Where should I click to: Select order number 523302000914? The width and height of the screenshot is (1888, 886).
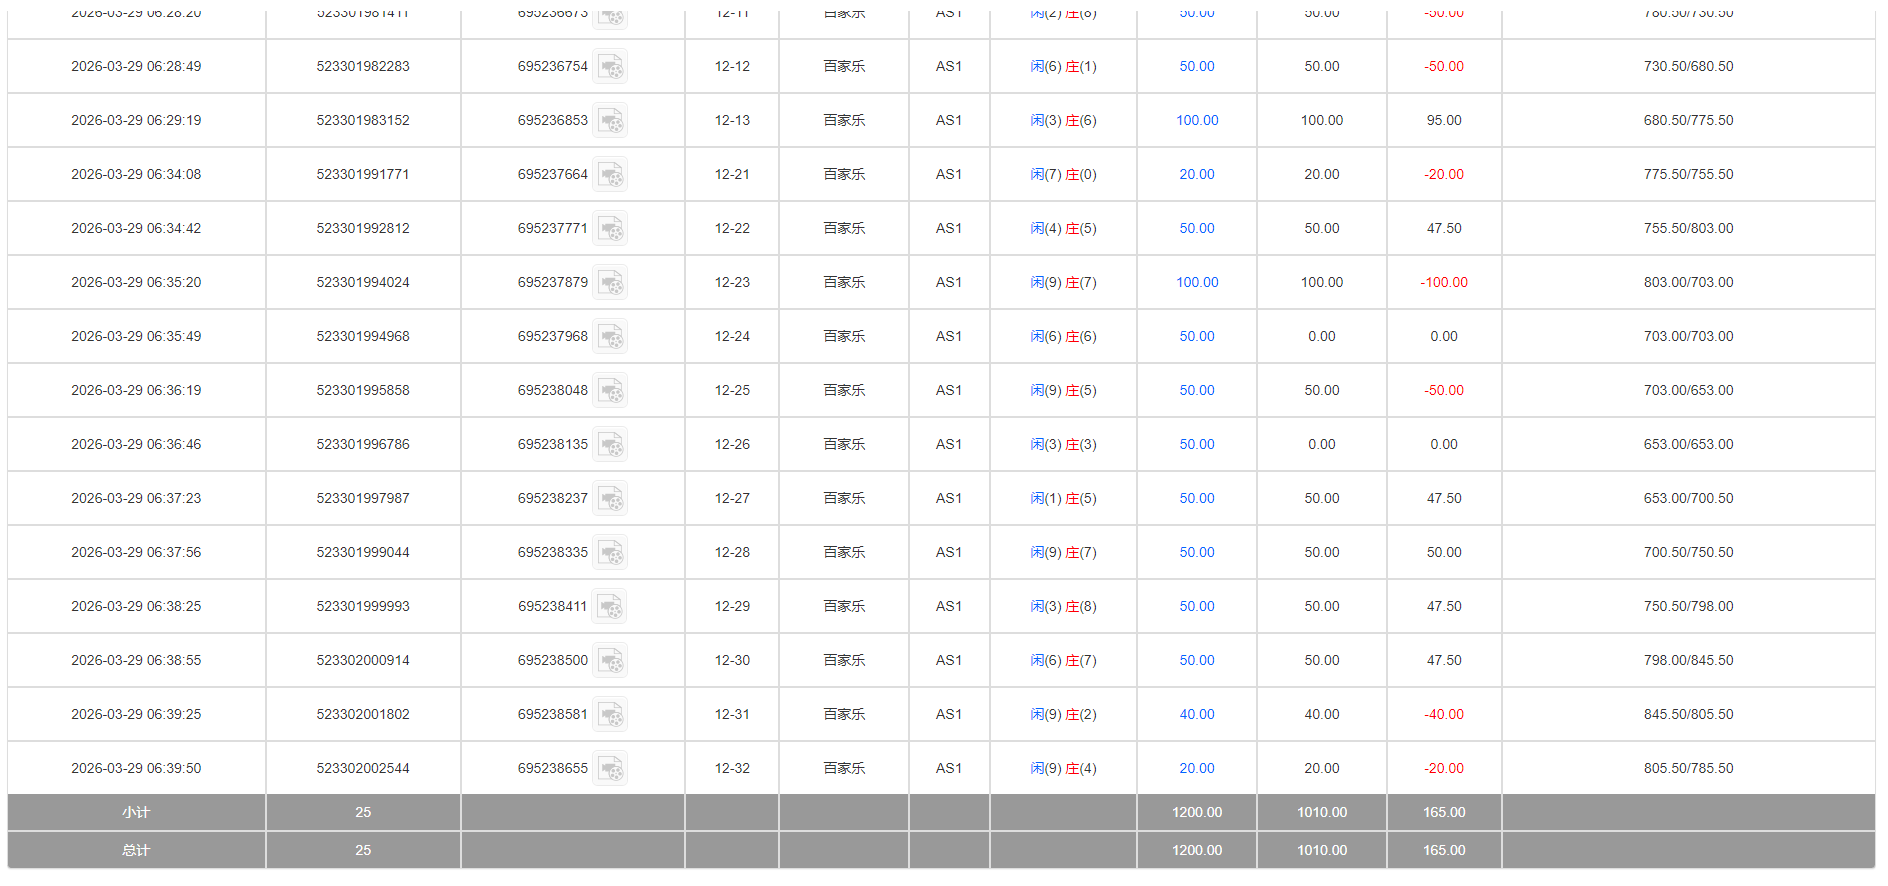tap(363, 660)
